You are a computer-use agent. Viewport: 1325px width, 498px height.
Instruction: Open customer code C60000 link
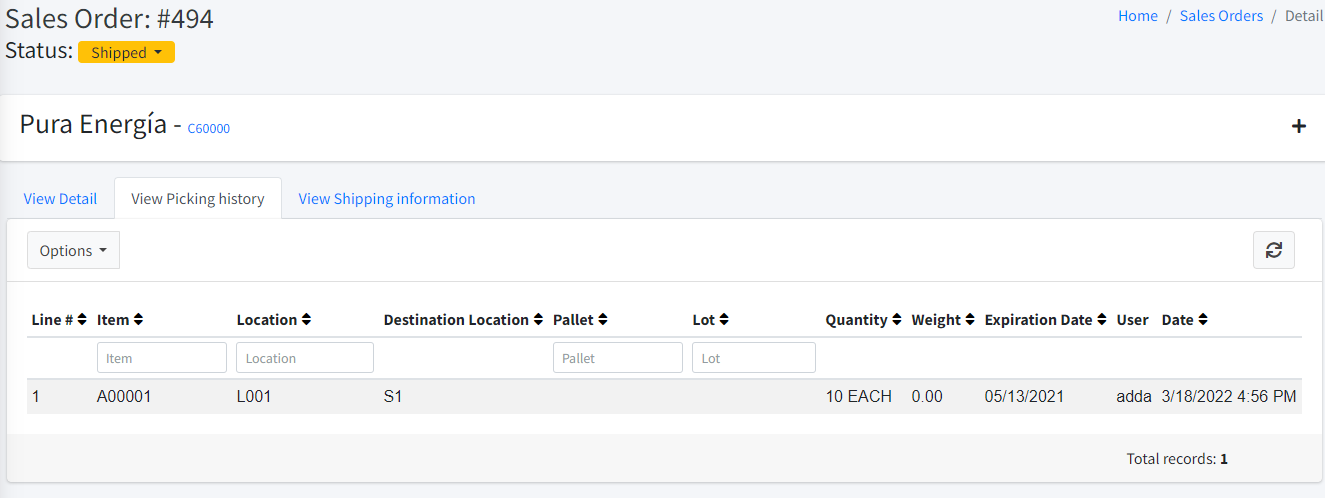pyautogui.click(x=209, y=129)
